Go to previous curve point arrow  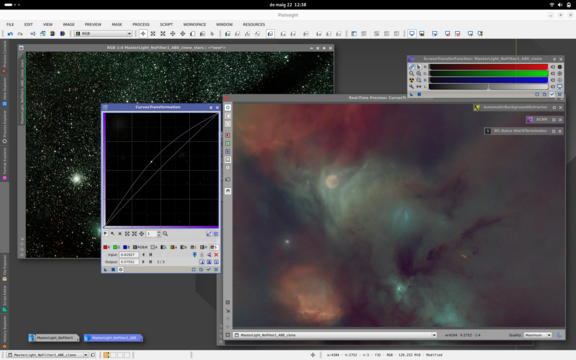(143, 255)
